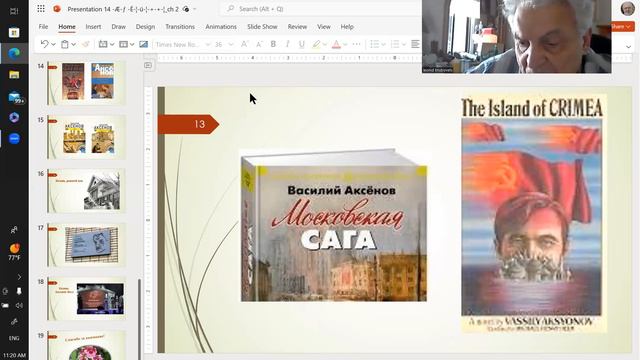Select the Home ribbon tab
Viewport: 640px width, 360px height.
67,27
